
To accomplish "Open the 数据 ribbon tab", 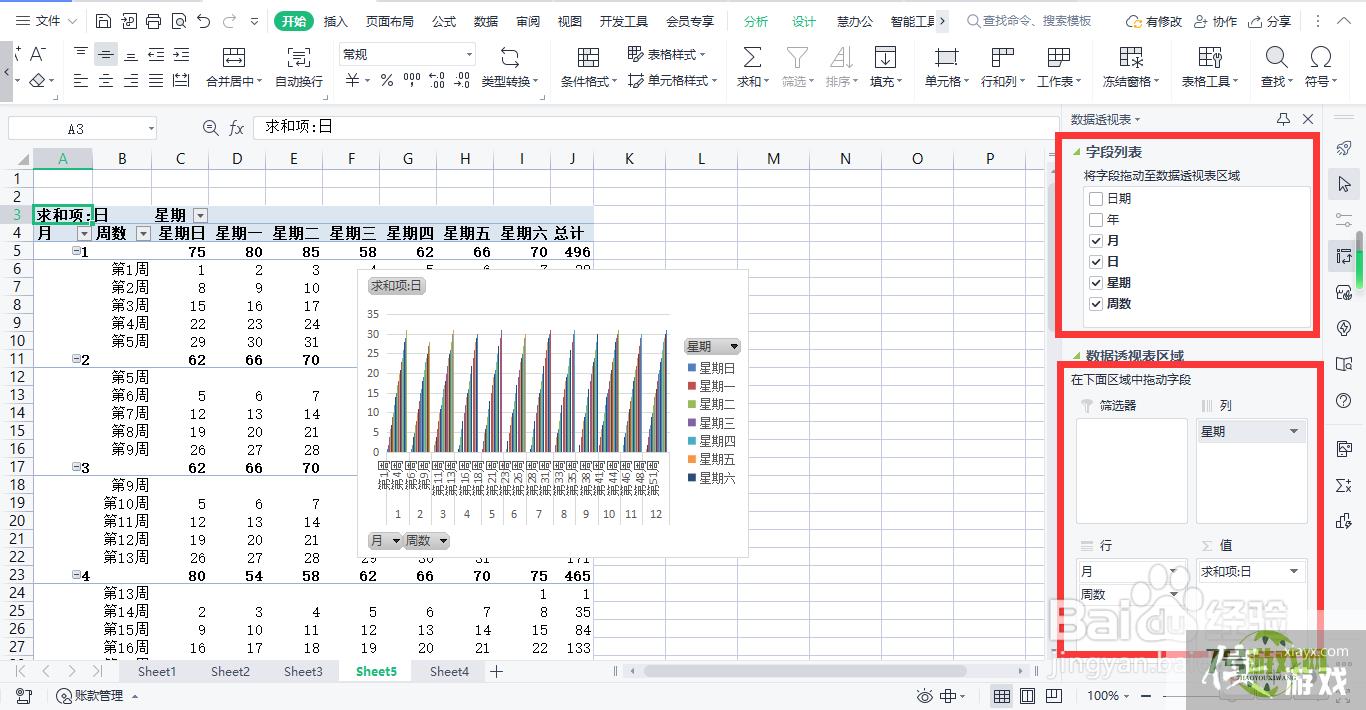I will click(486, 21).
